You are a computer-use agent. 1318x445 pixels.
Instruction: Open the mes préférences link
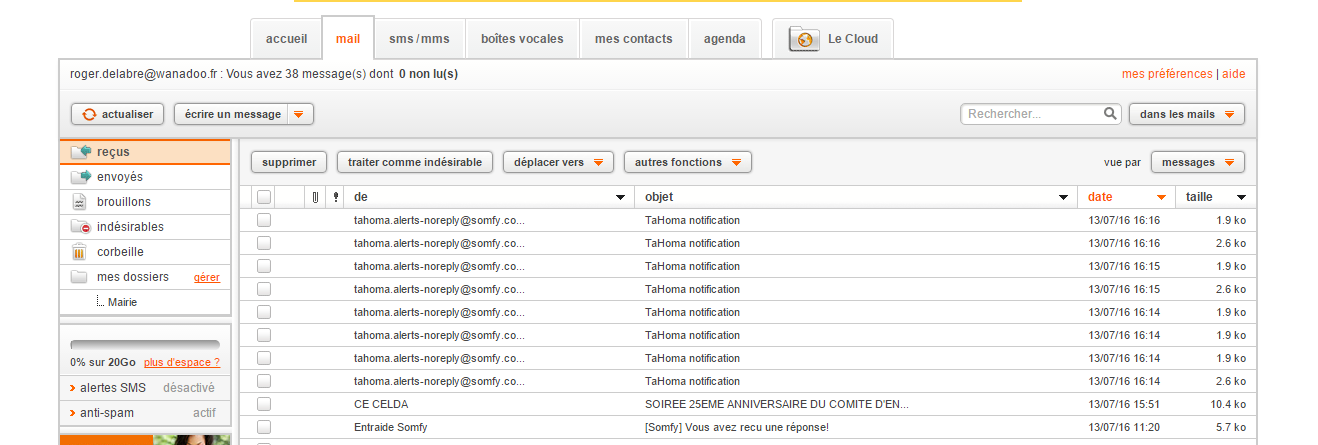coord(1166,74)
